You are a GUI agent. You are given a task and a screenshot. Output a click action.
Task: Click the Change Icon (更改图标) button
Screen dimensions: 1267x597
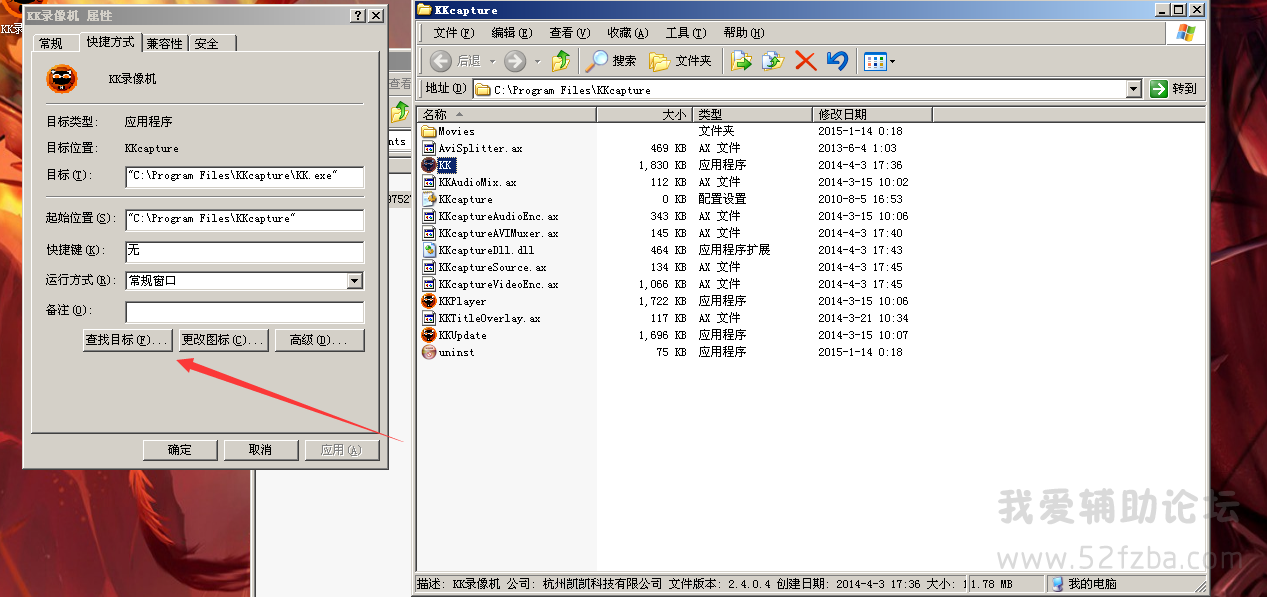pyautogui.click(x=223, y=340)
